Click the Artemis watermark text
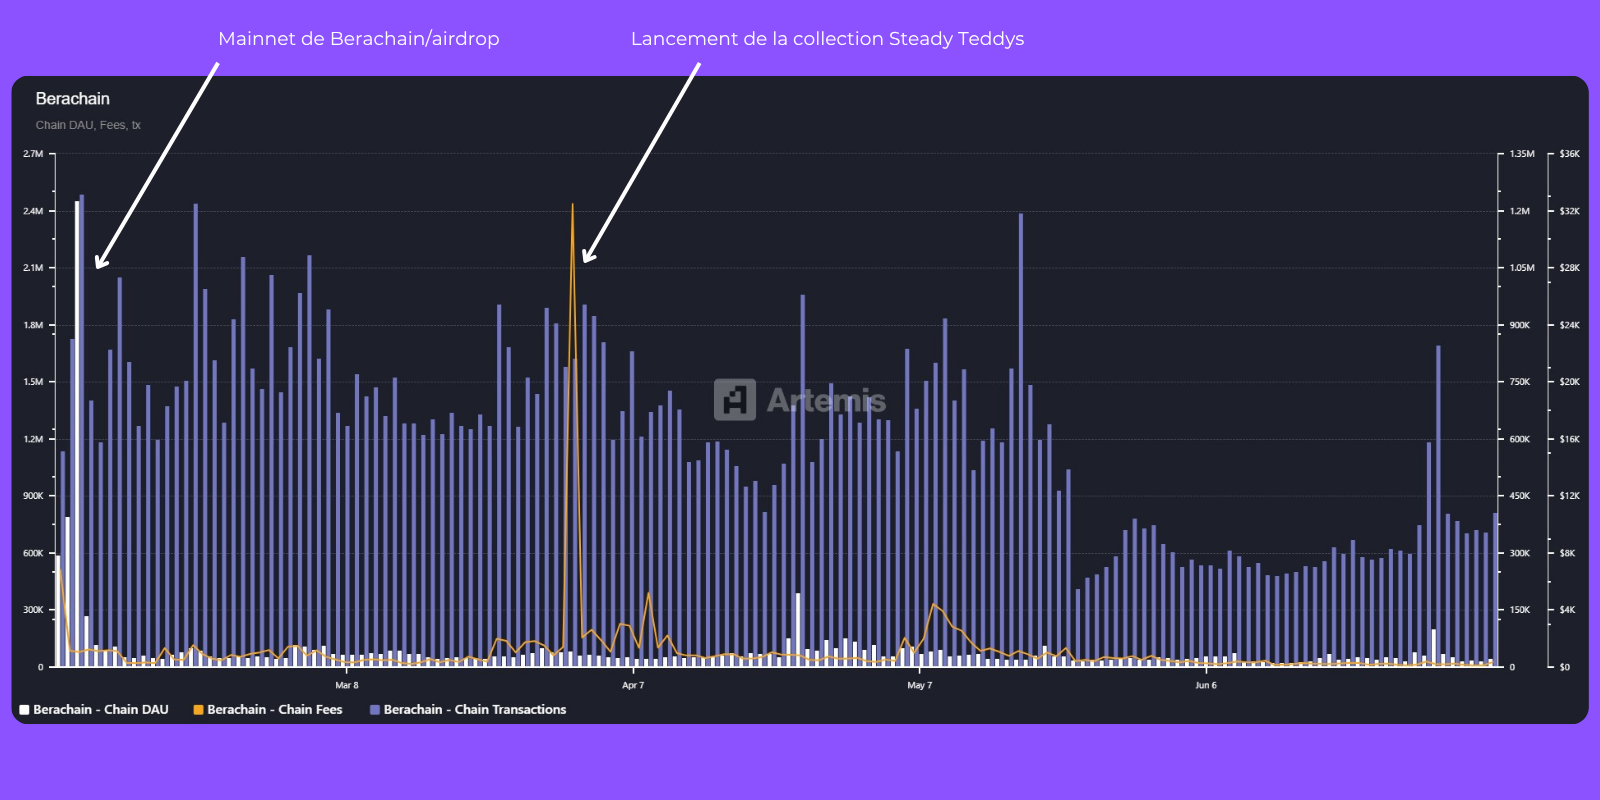Viewport: 1600px width, 800px height. pyautogui.click(x=826, y=401)
